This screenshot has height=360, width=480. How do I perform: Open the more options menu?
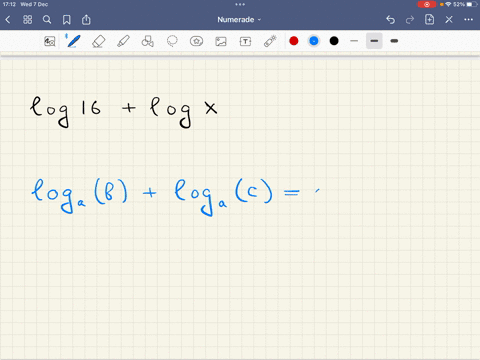point(469,20)
